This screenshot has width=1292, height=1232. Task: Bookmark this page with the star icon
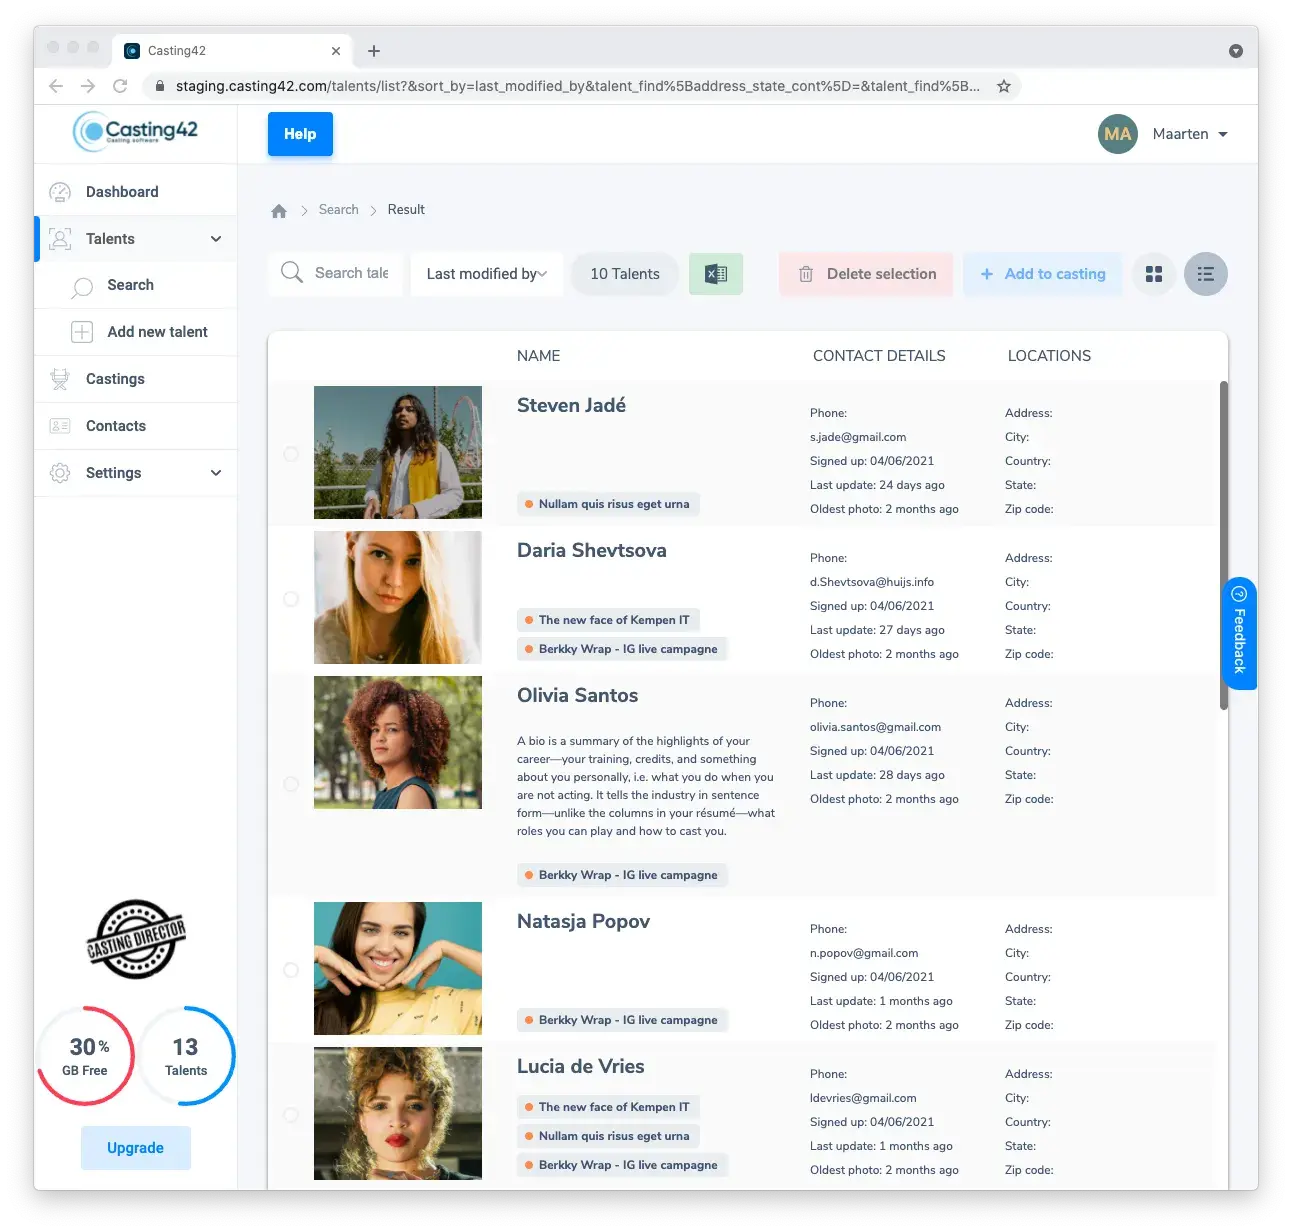tap(1003, 86)
